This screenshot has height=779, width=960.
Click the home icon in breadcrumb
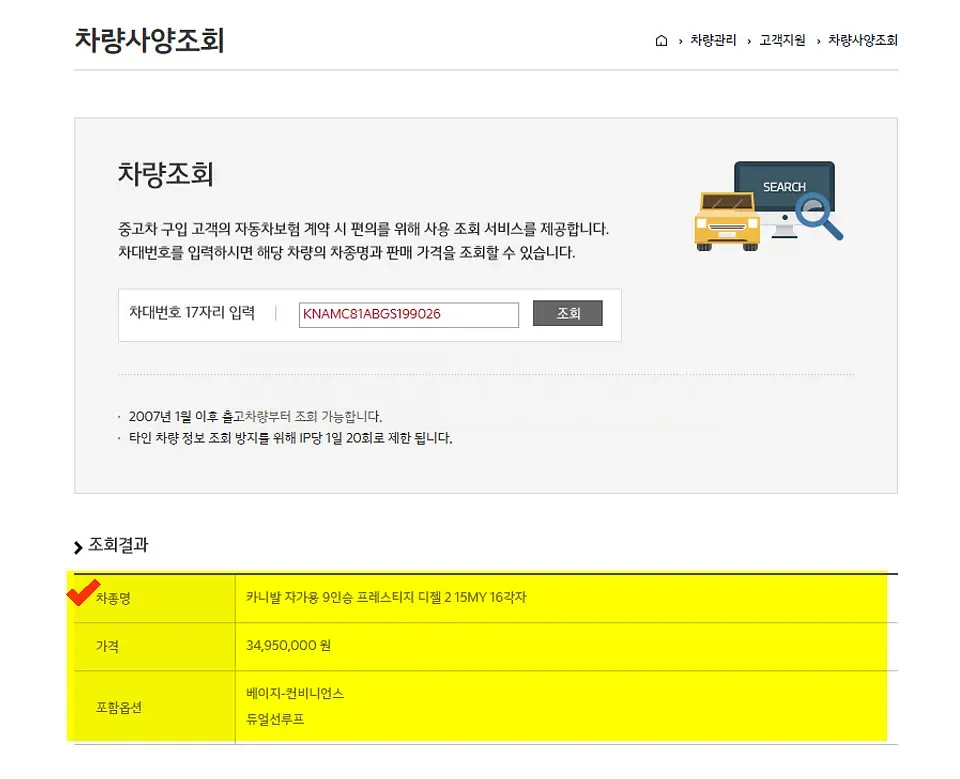(x=661, y=40)
